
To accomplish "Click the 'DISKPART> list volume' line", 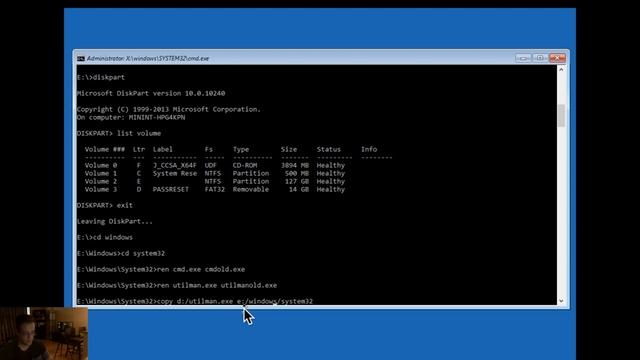I will pyautogui.click(x=119, y=133).
